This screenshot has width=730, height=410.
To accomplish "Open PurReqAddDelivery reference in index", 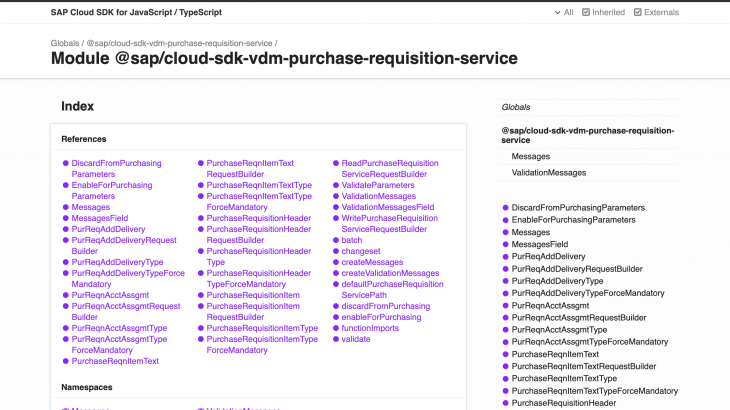I will [x=108, y=229].
